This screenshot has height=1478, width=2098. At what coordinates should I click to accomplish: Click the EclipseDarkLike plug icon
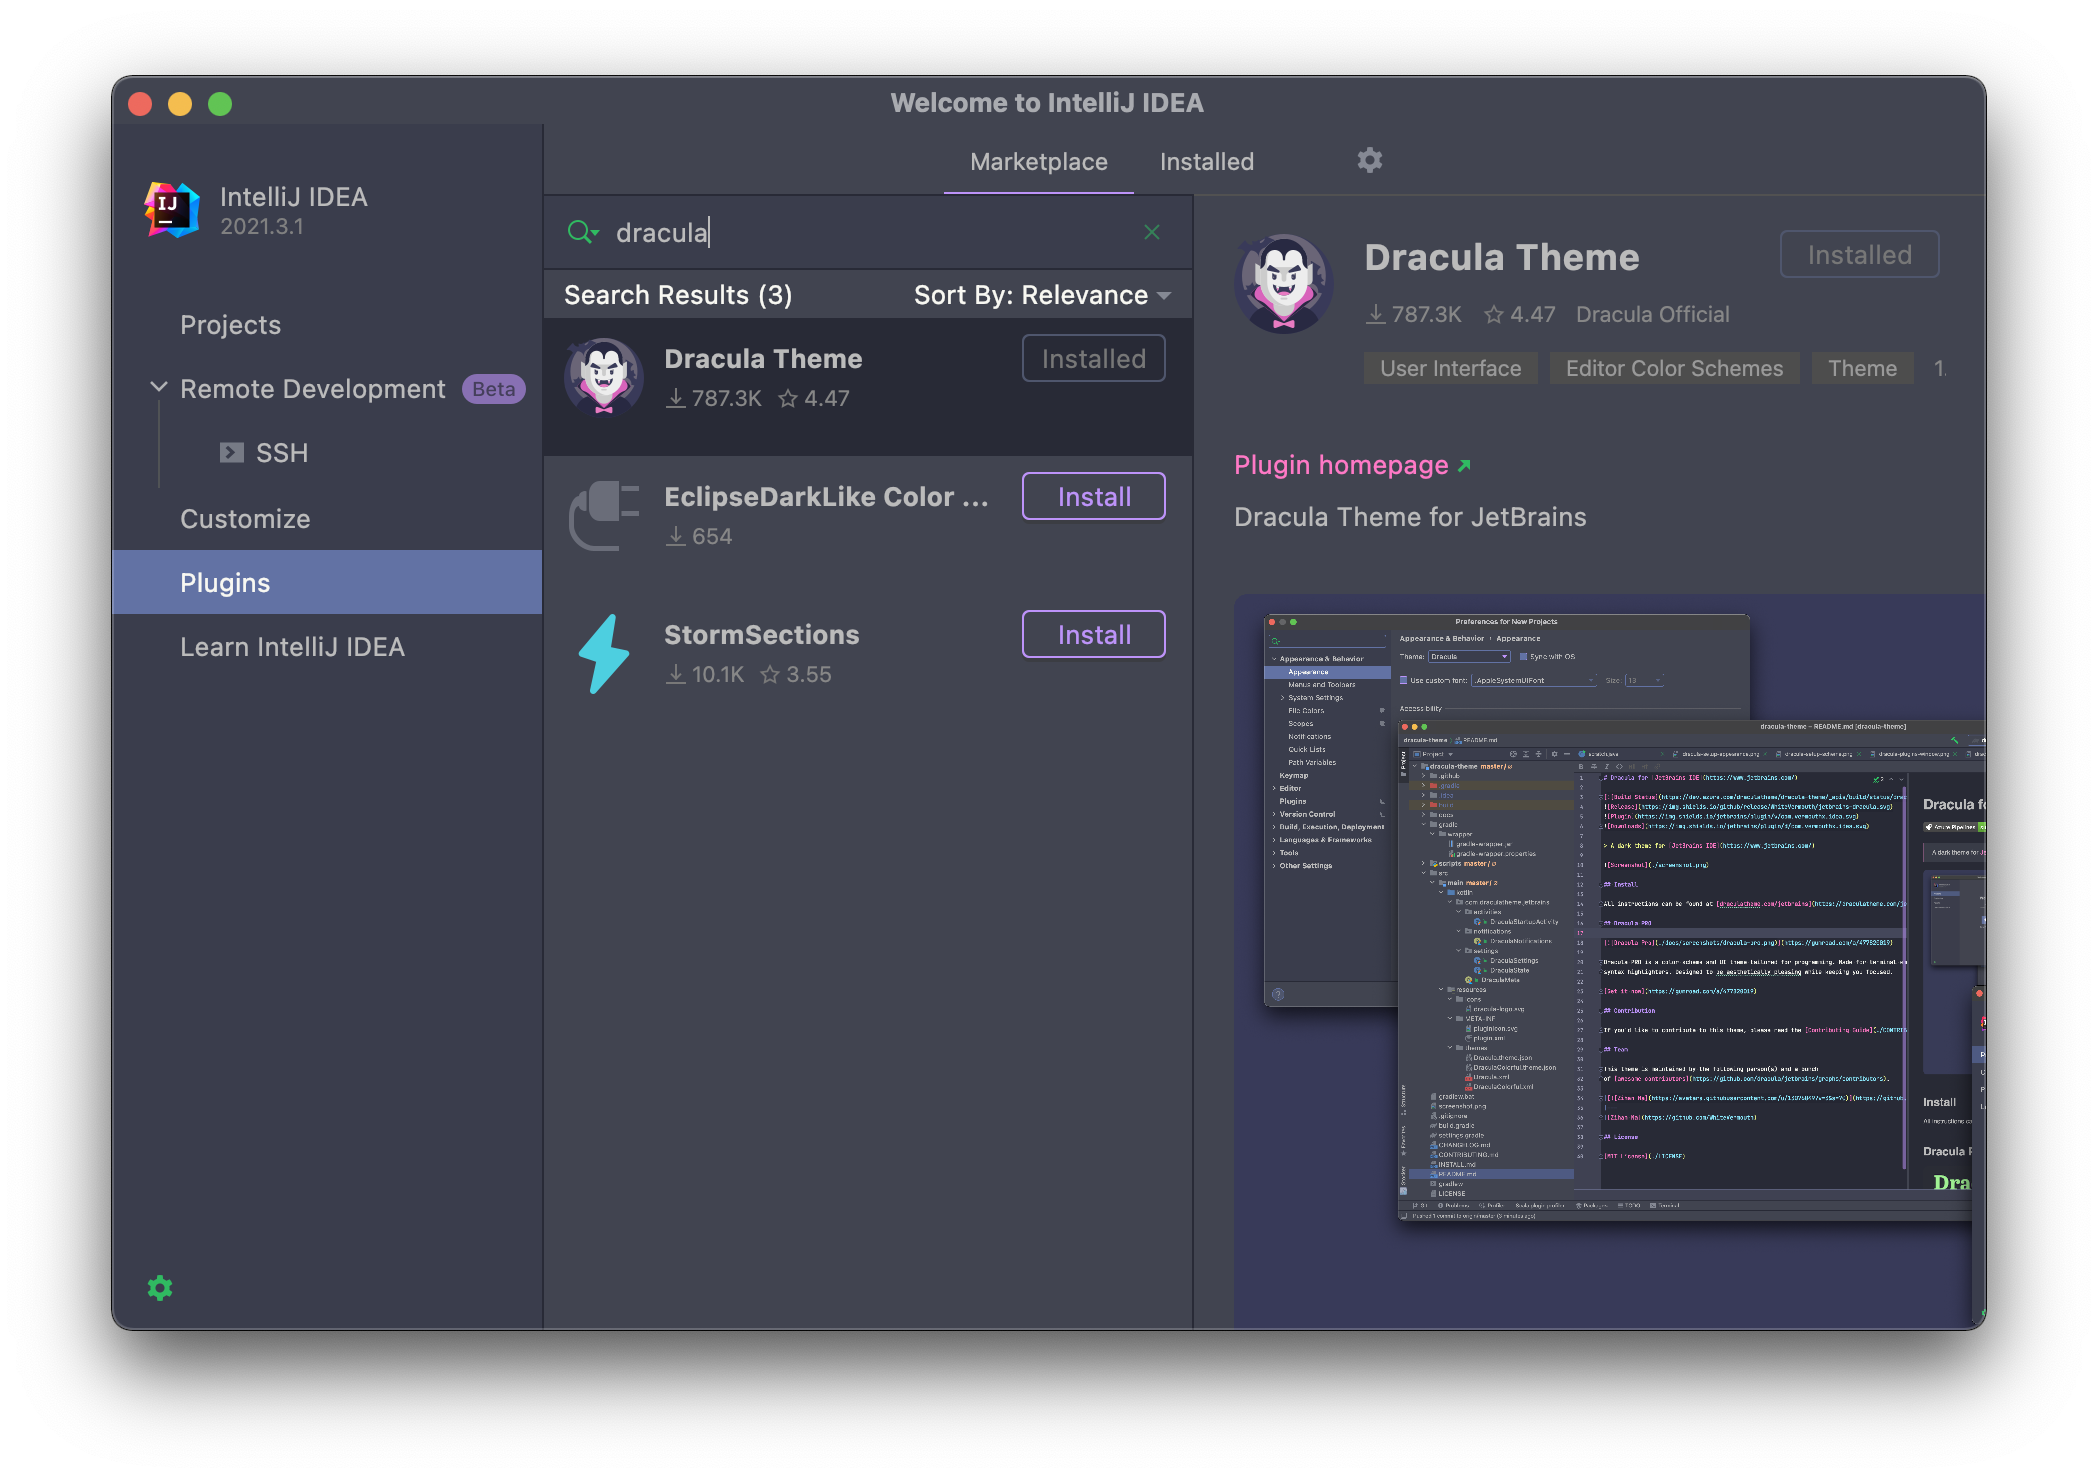604,515
